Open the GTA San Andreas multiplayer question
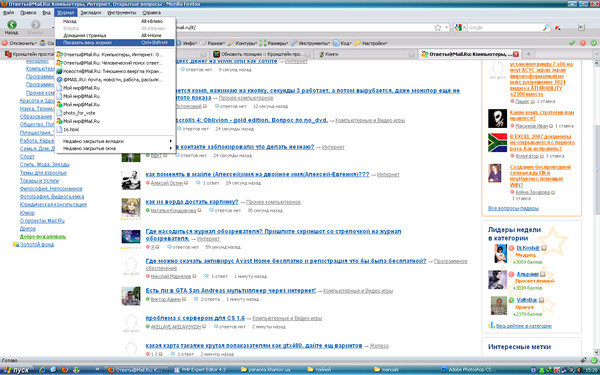 click(x=231, y=290)
